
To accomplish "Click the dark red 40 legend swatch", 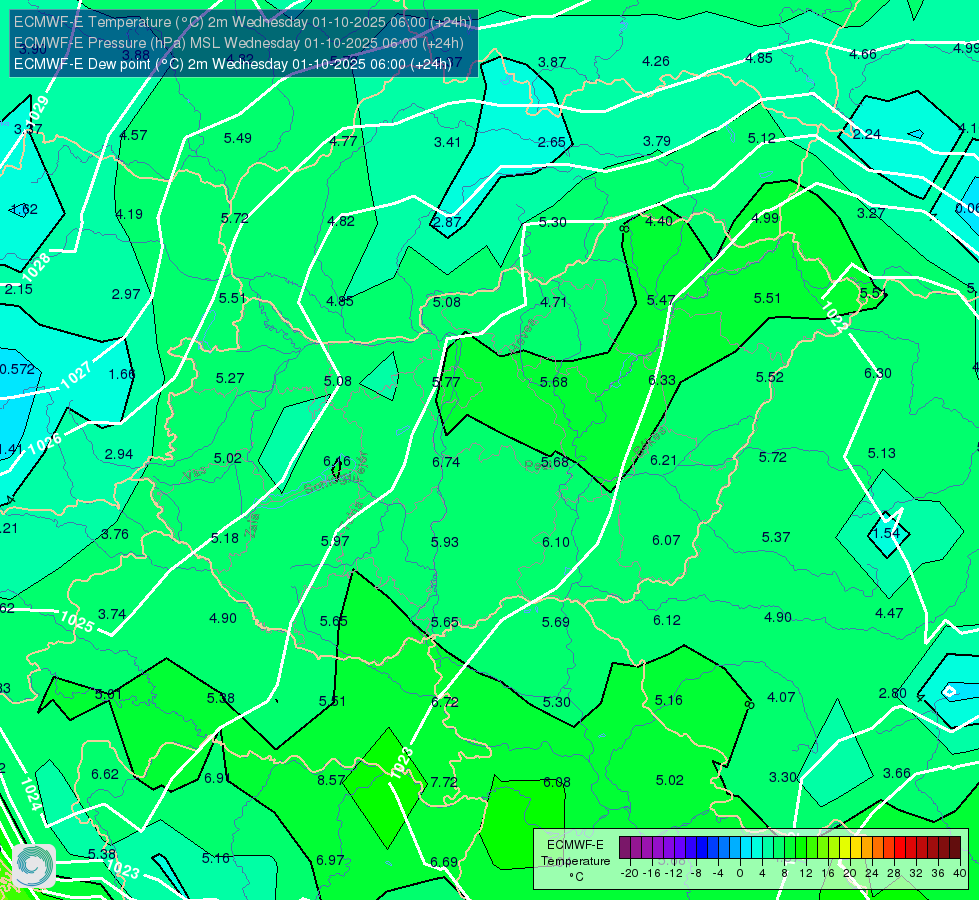I will (955, 848).
